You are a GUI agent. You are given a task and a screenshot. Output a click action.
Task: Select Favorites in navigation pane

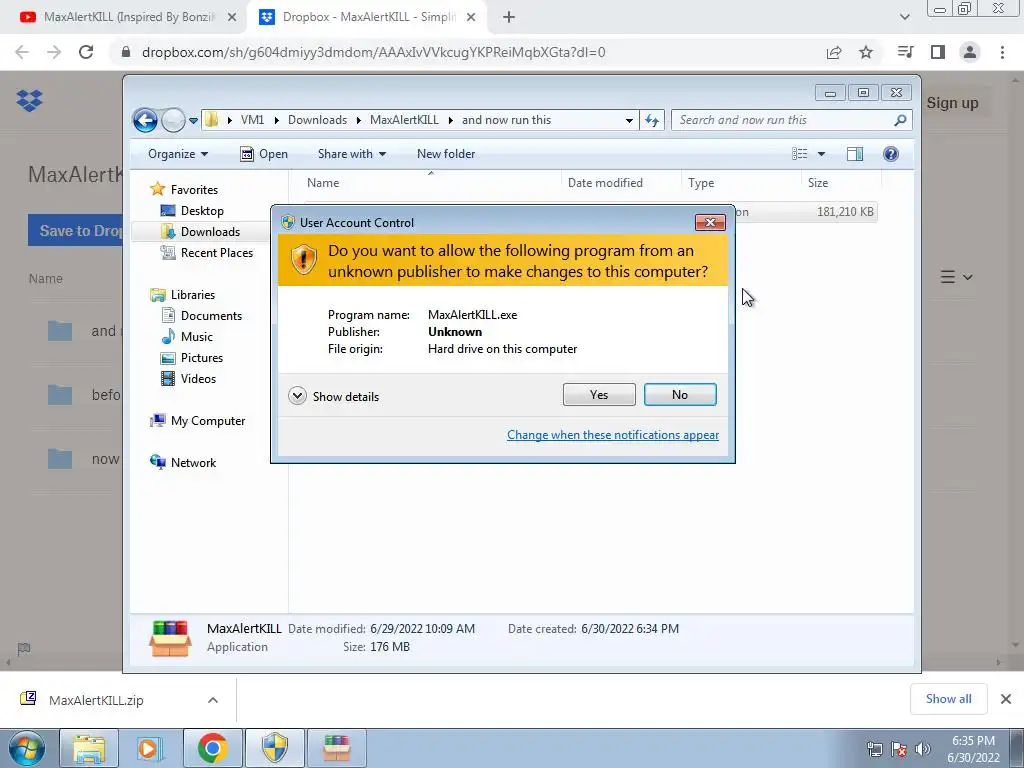click(185, 189)
